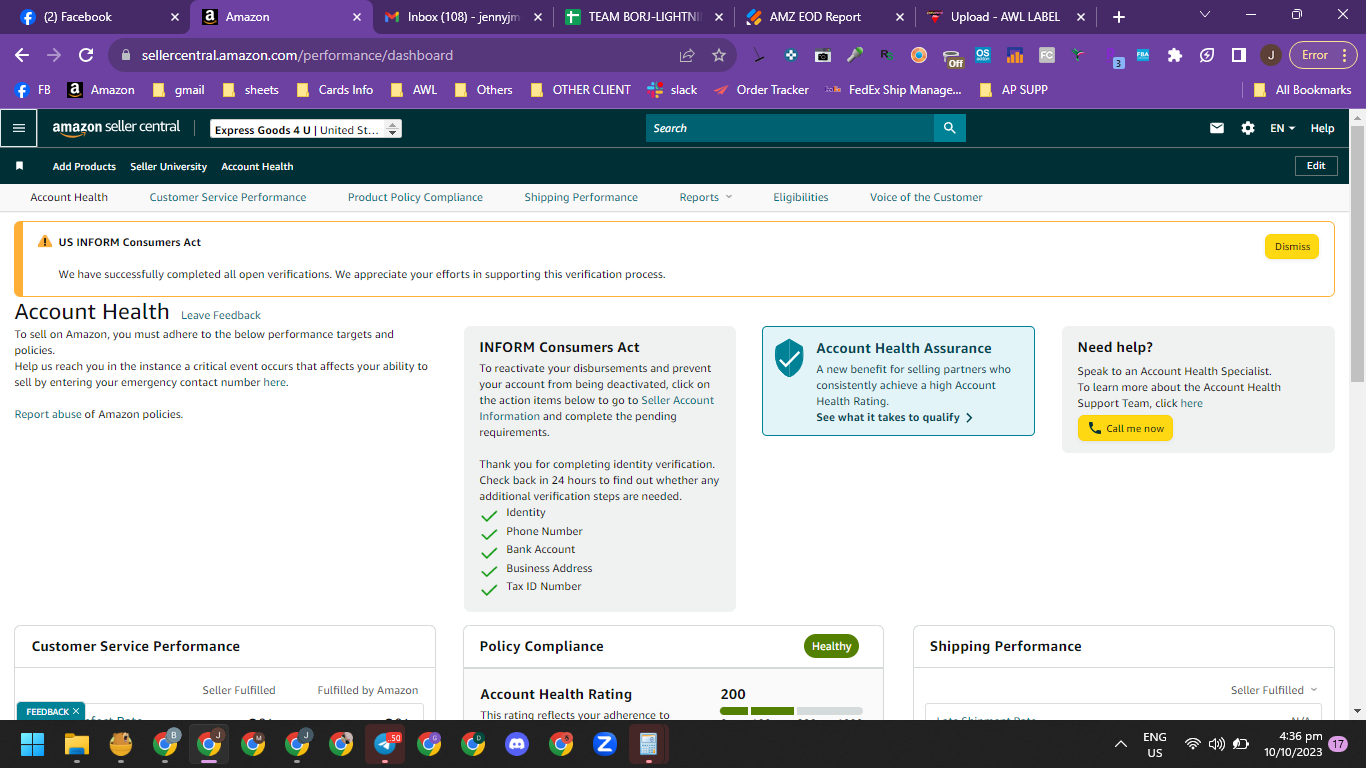Open Zoom from the taskbar

pos(604,744)
